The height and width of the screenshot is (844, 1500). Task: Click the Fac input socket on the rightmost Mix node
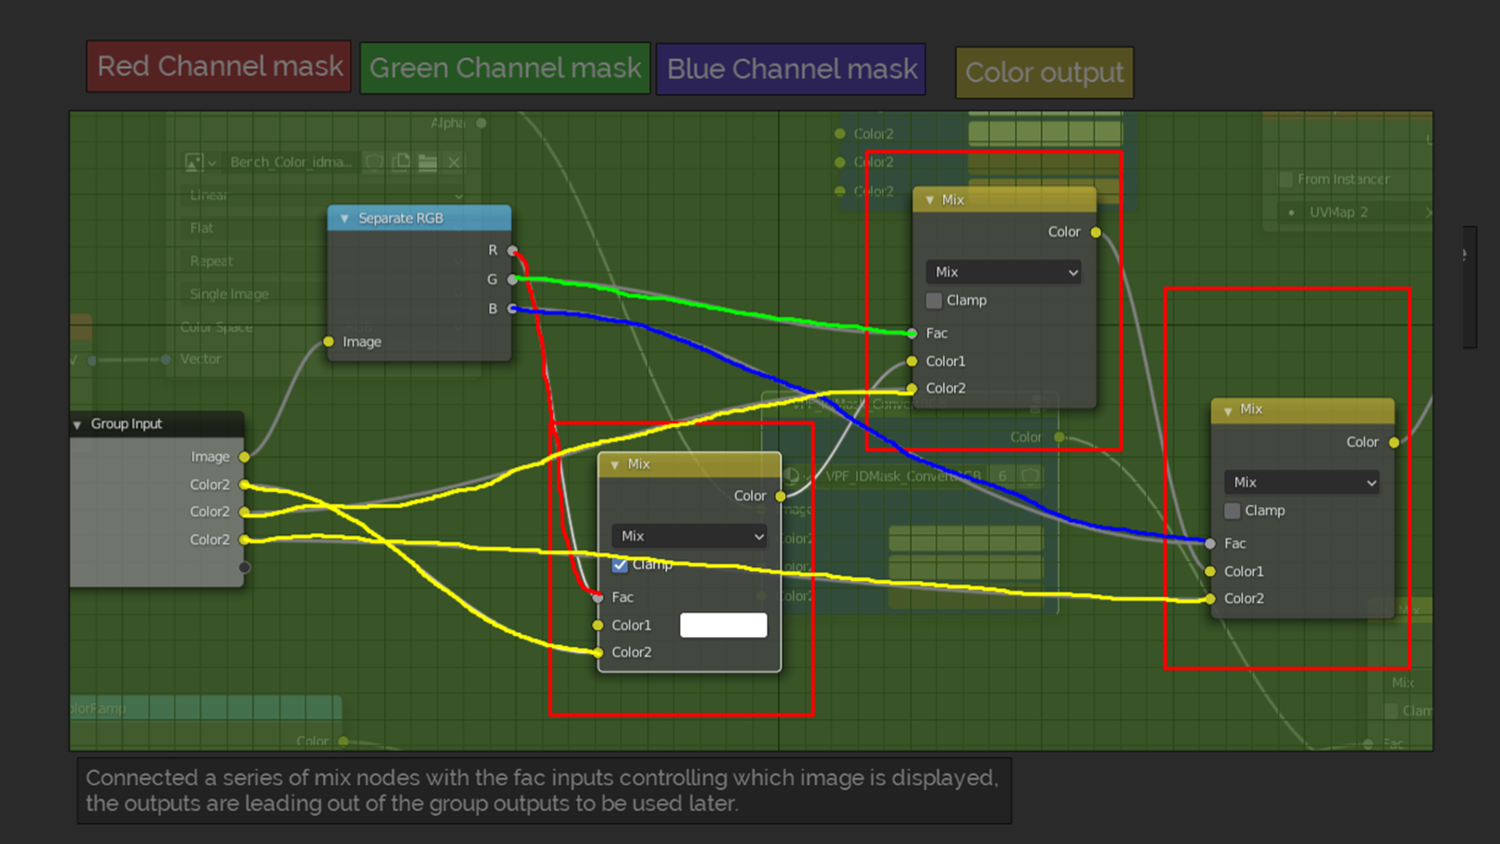[1211, 543]
